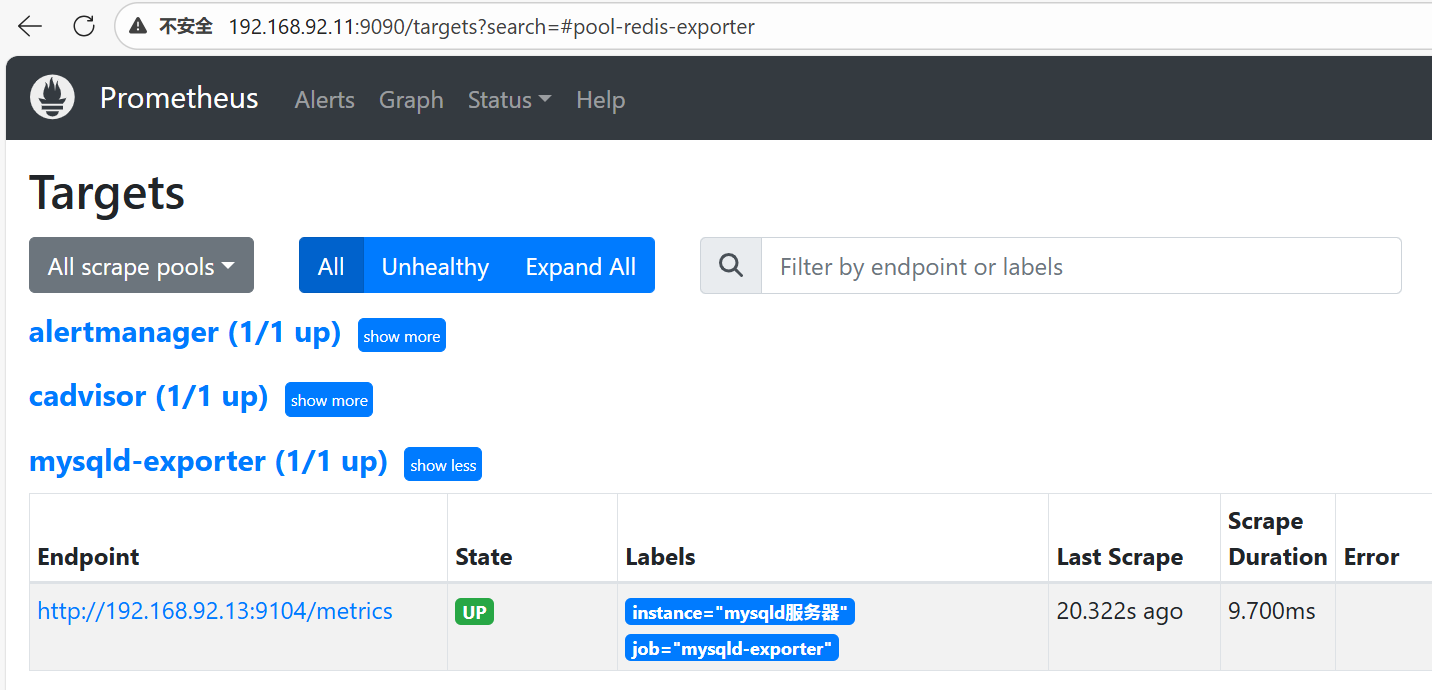Image resolution: width=1432 pixels, height=690 pixels.
Task: Click the Scrape Duration column header
Action: [x=1278, y=538]
